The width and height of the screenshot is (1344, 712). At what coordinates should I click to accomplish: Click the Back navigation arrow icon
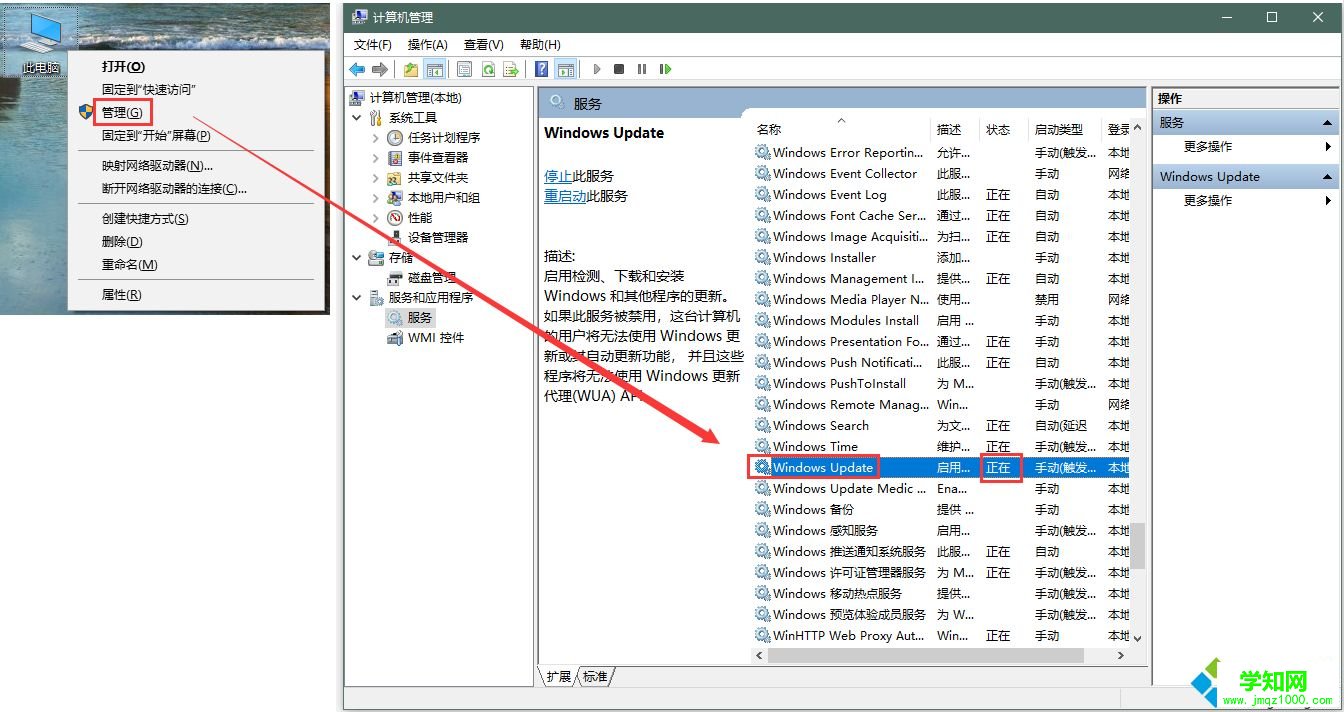coord(357,68)
